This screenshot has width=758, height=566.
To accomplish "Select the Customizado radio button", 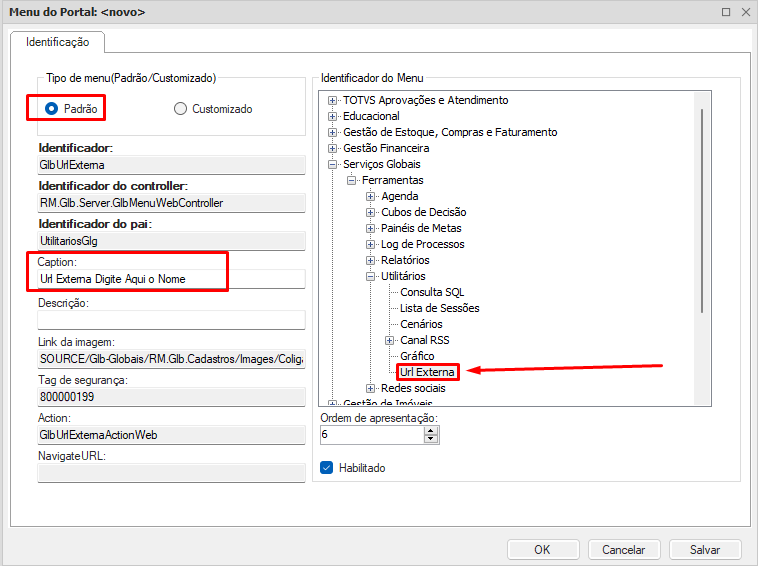I will pos(180,109).
